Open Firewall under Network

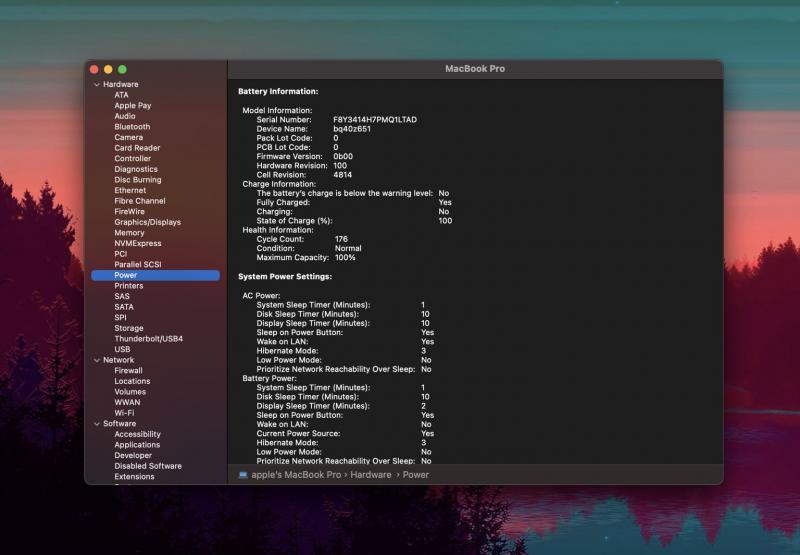click(x=128, y=371)
